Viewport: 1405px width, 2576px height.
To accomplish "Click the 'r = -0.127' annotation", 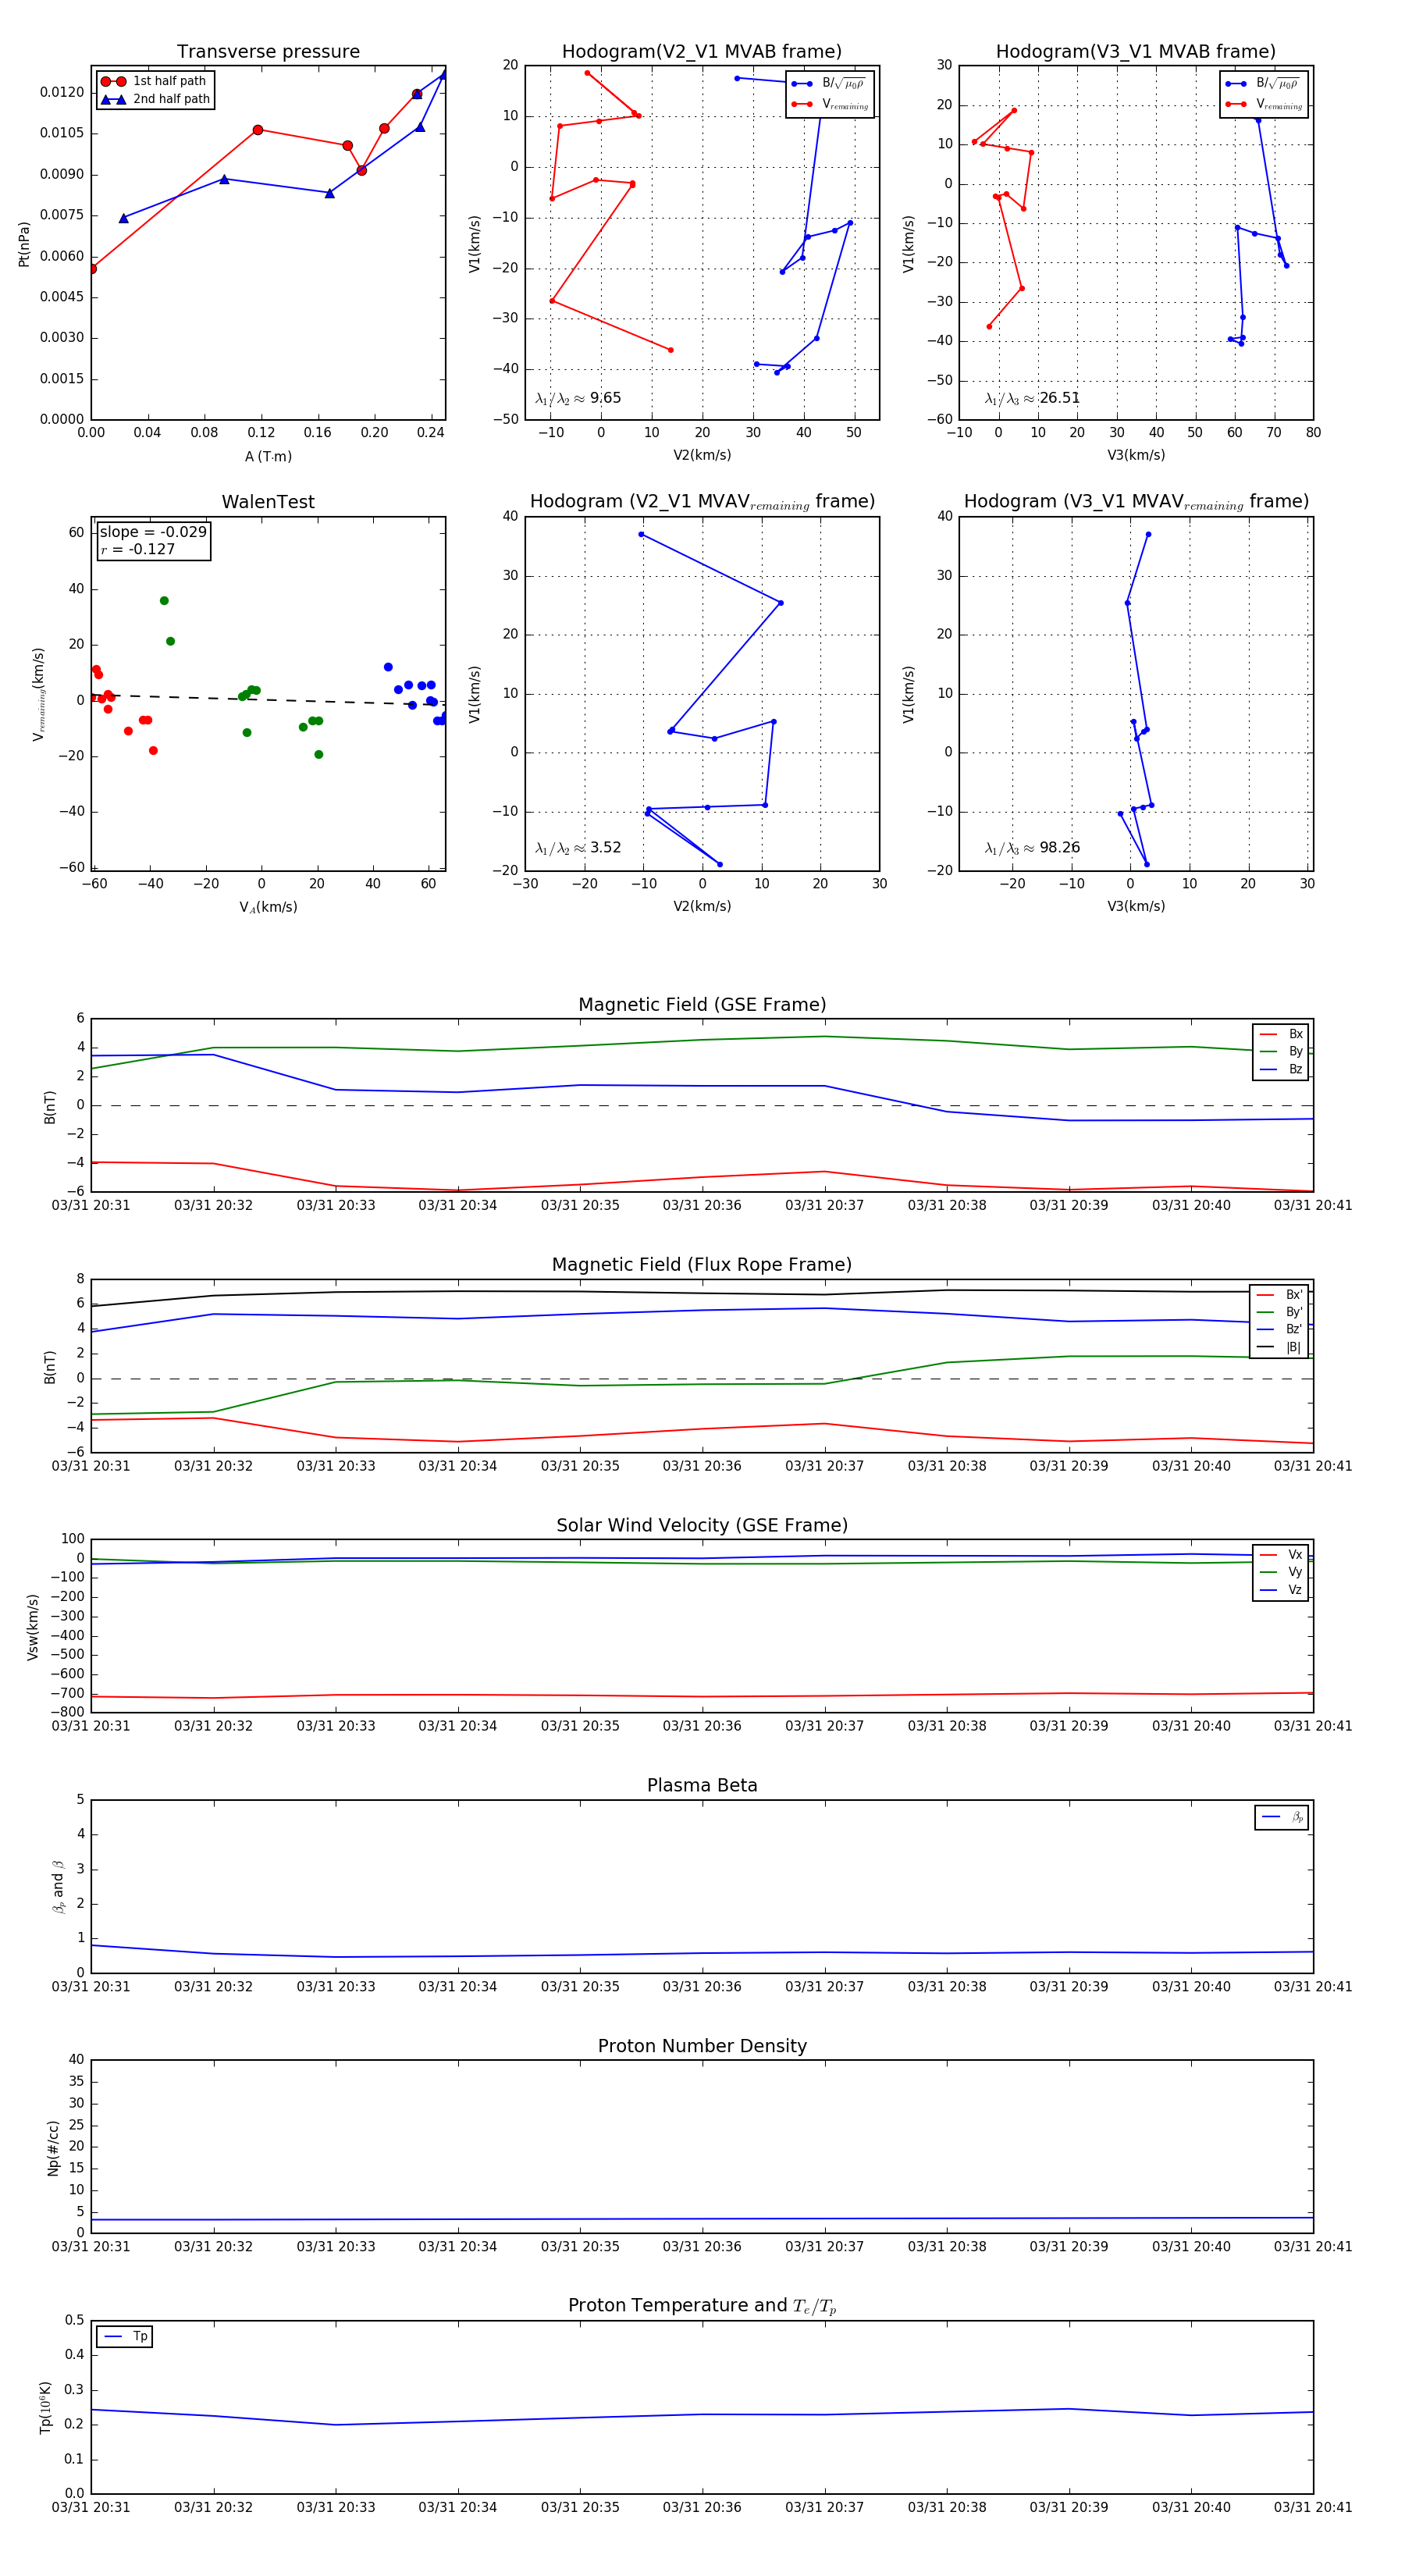I will pyautogui.click(x=138, y=549).
